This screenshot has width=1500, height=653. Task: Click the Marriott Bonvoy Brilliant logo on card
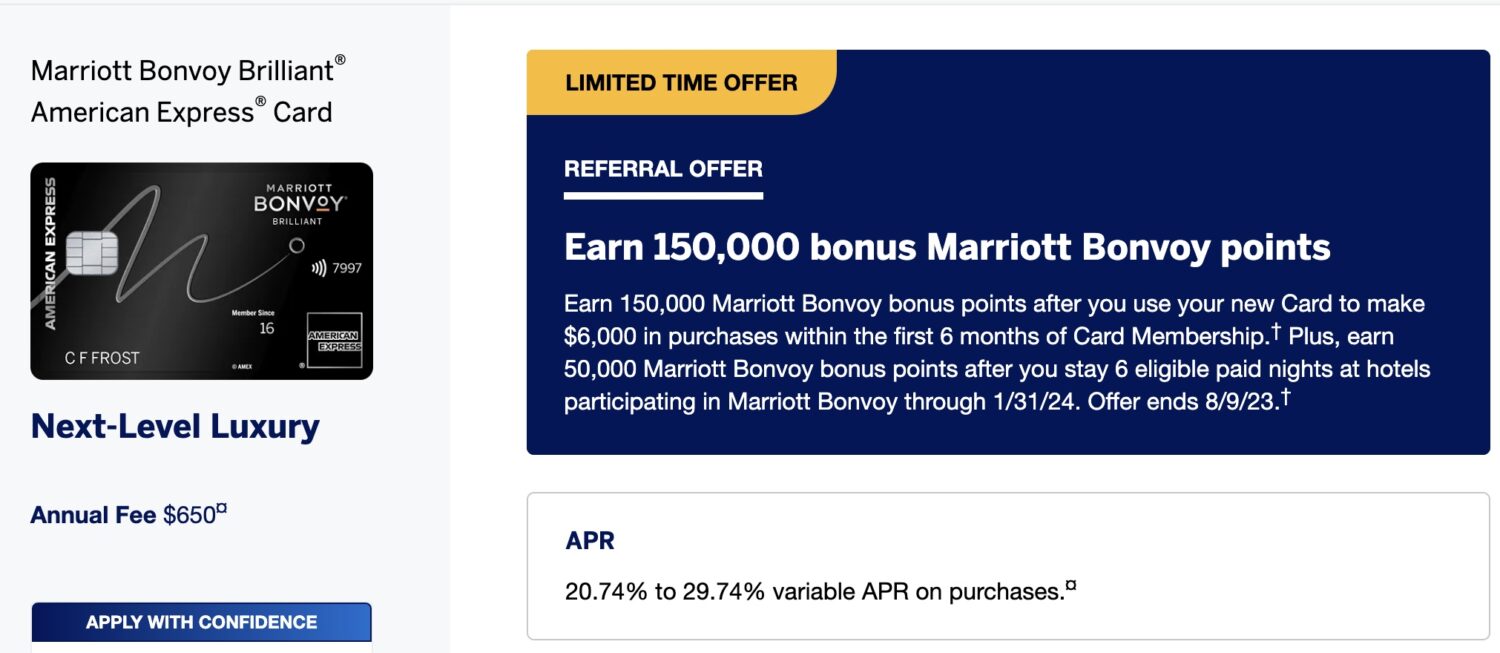coord(300,203)
